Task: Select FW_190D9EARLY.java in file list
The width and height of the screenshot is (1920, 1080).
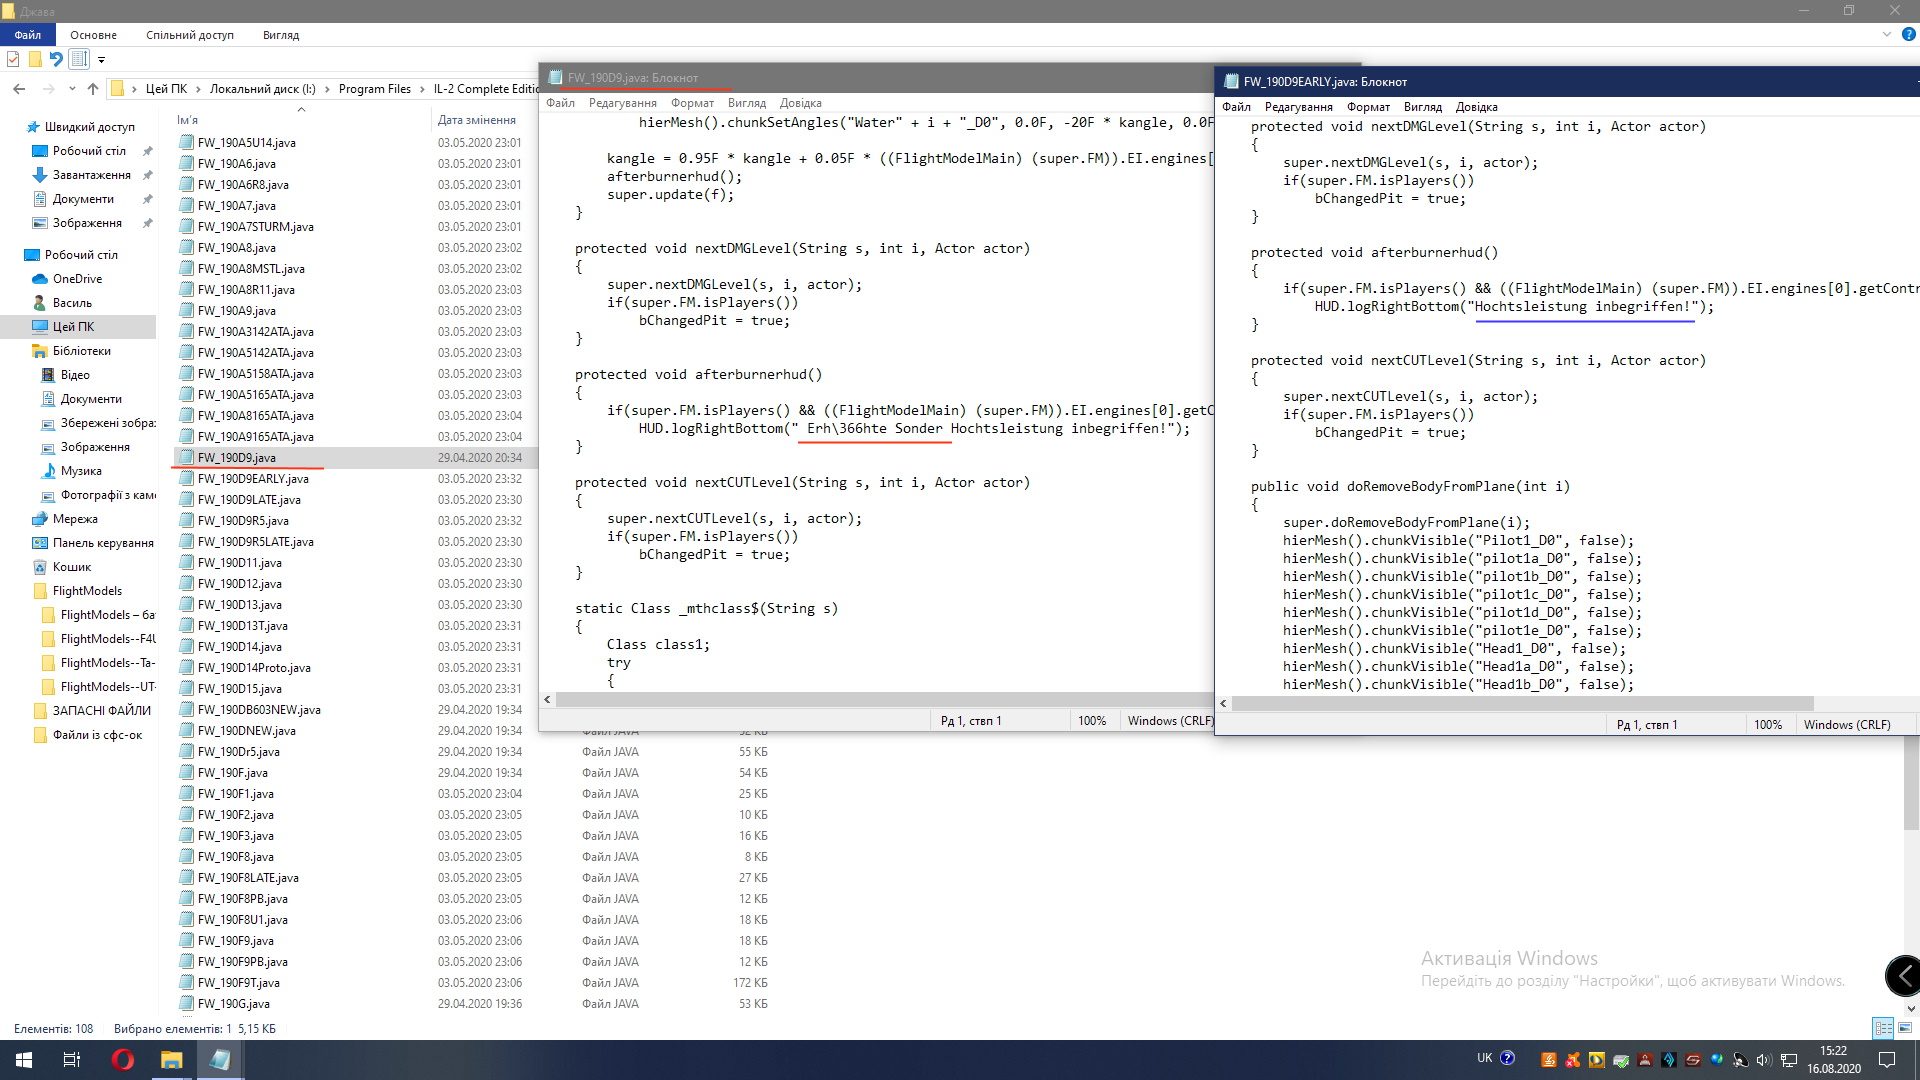Action: [x=253, y=479]
